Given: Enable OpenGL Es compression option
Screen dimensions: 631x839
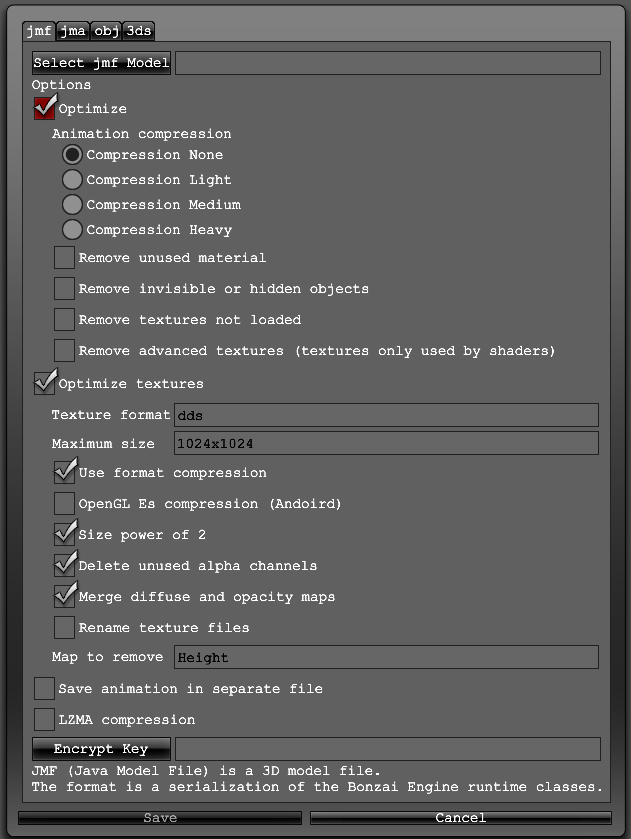Looking at the screenshot, I should pos(64,504).
